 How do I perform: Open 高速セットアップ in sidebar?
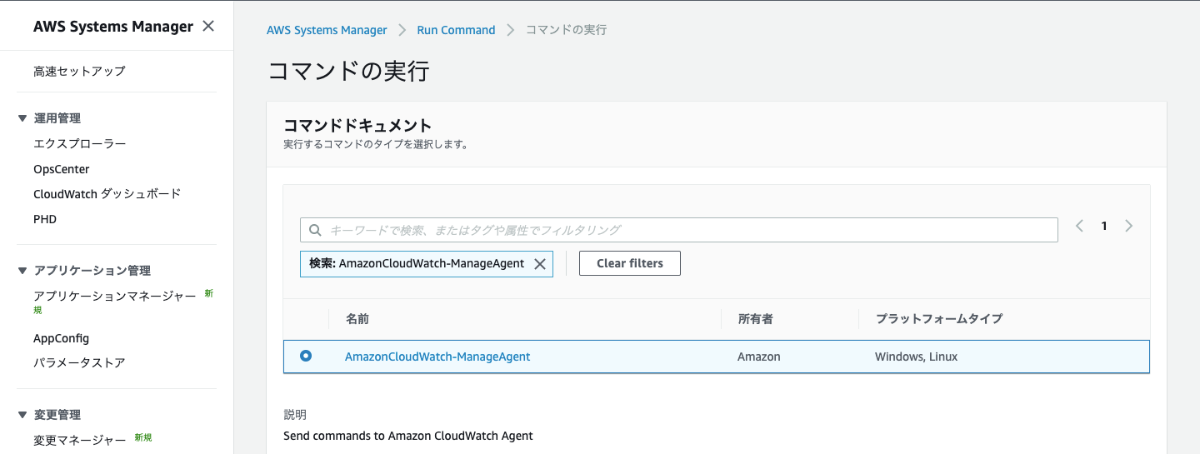click(x=79, y=71)
